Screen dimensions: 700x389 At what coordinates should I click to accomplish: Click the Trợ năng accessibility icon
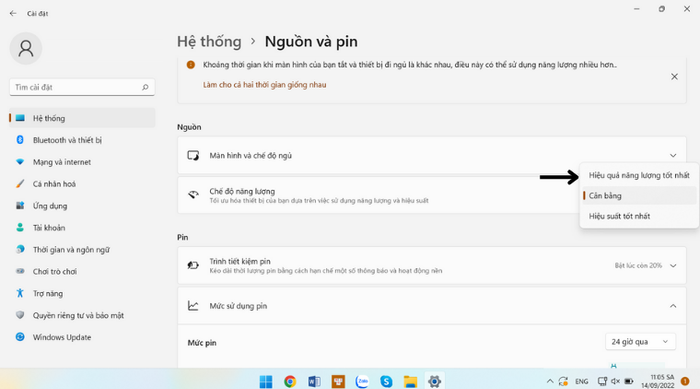click(x=20, y=293)
